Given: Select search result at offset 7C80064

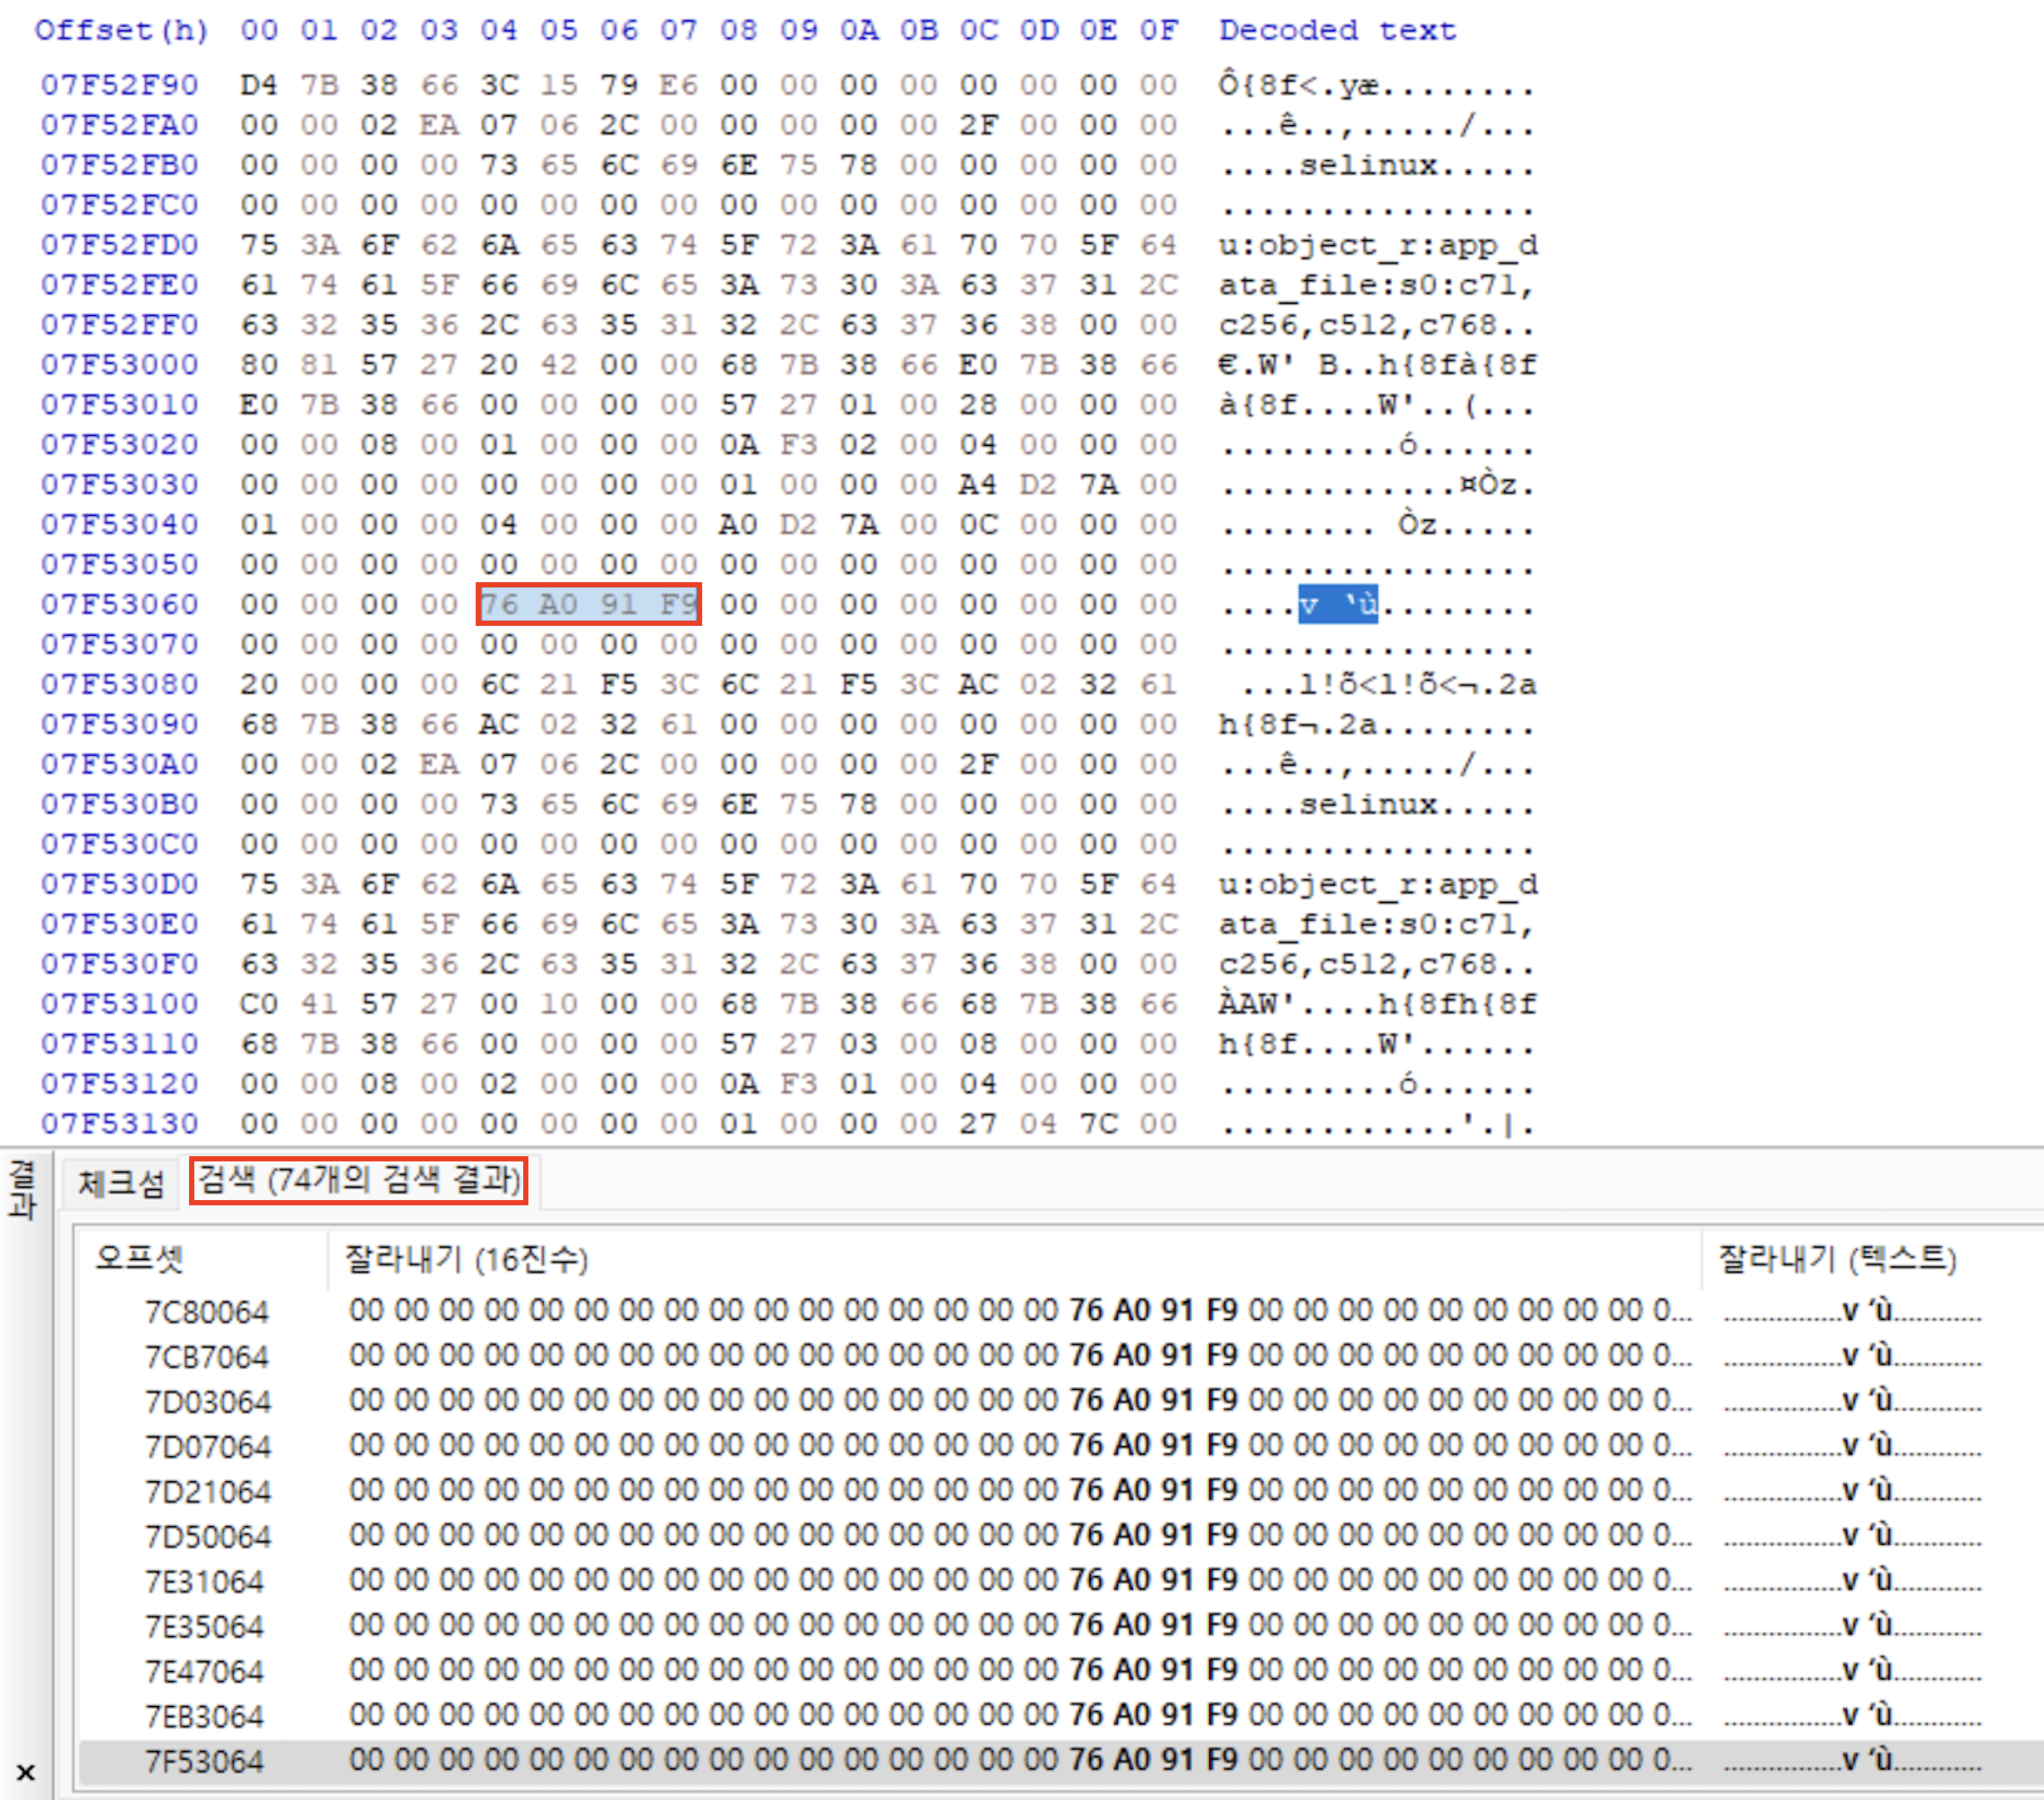Looking at the screenshot, I should pyautogui.click(x=207, y=1311).
